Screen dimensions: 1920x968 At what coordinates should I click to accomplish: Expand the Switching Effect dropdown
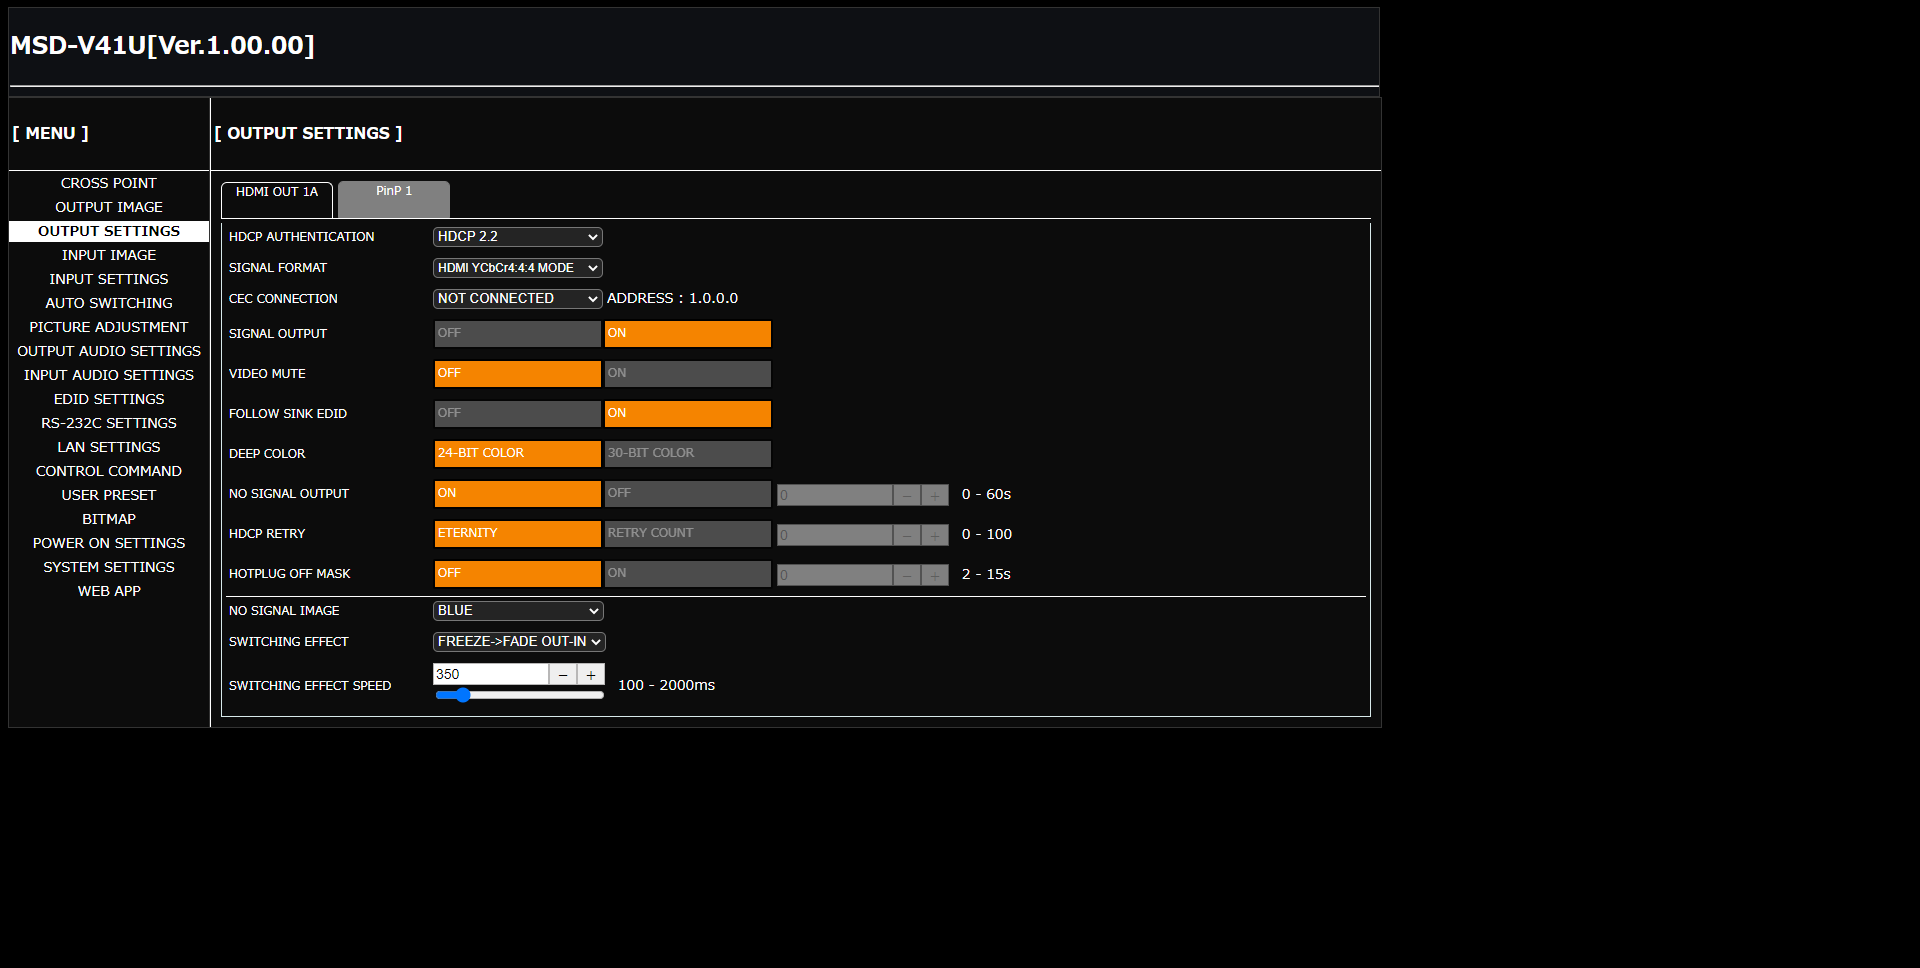519,642
